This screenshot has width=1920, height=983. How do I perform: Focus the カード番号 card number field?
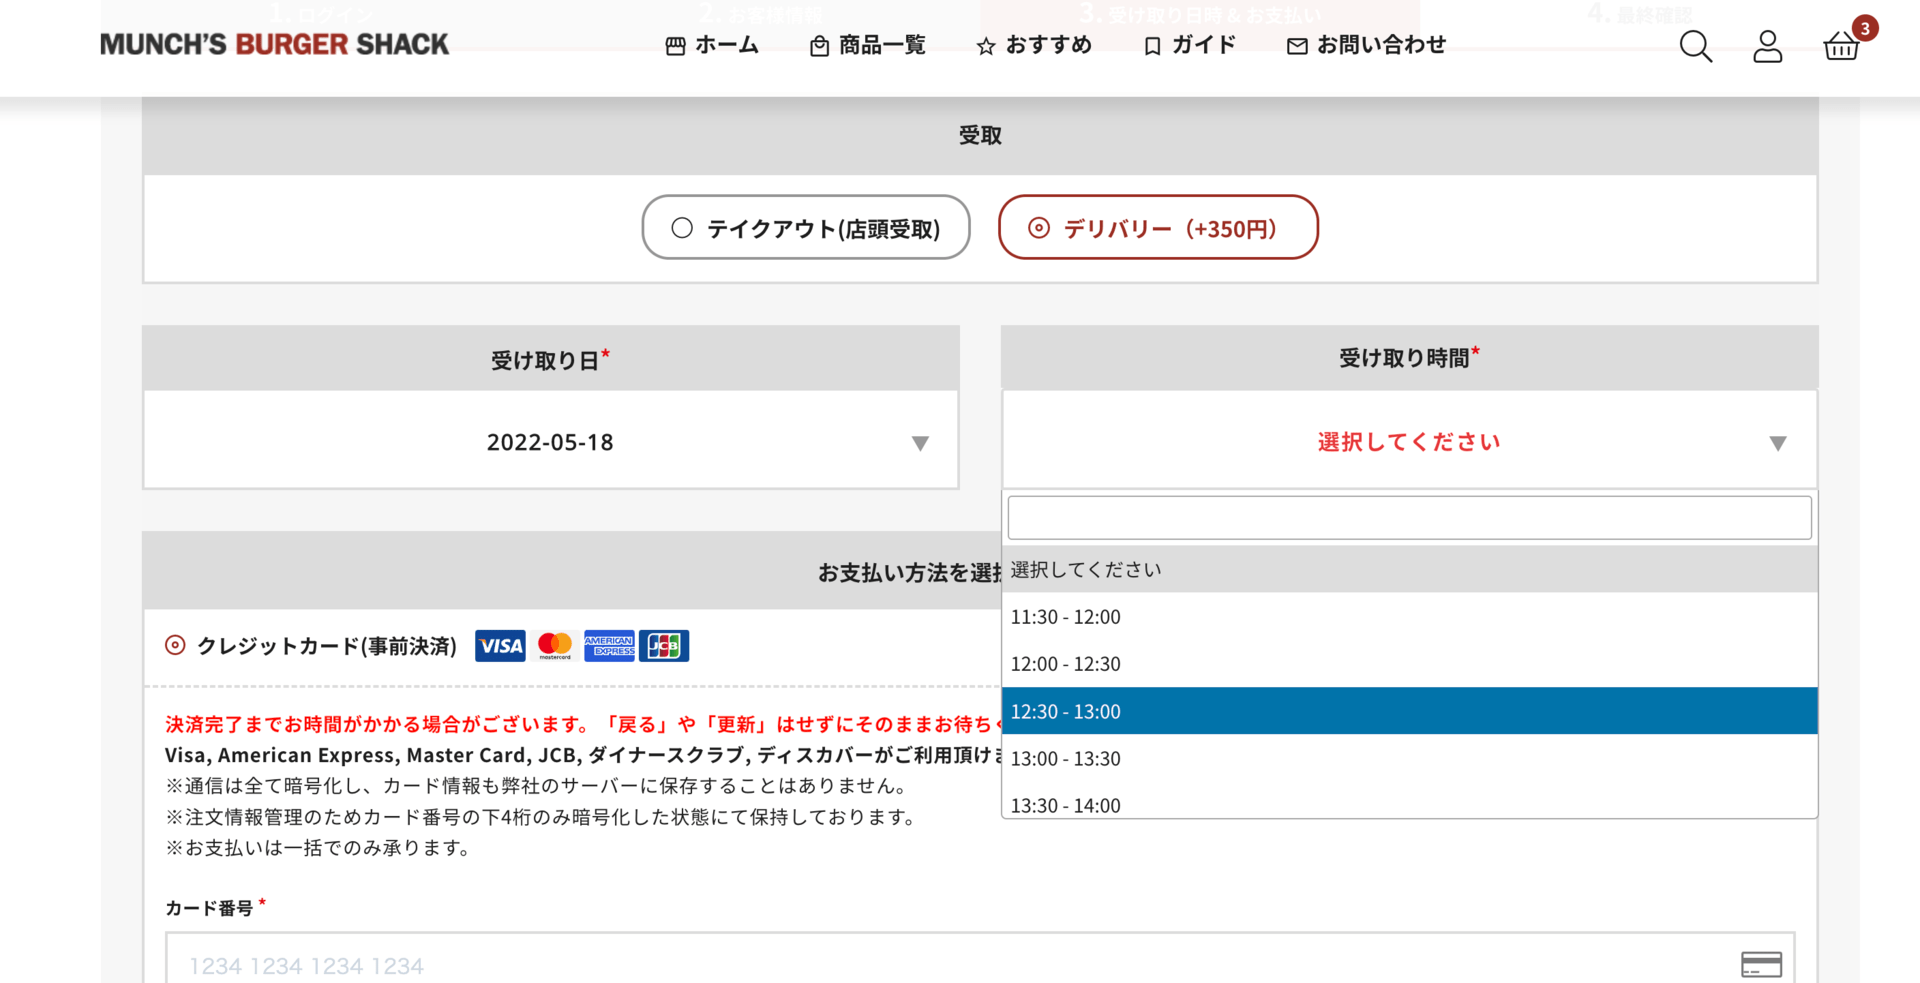pos(980,959)
